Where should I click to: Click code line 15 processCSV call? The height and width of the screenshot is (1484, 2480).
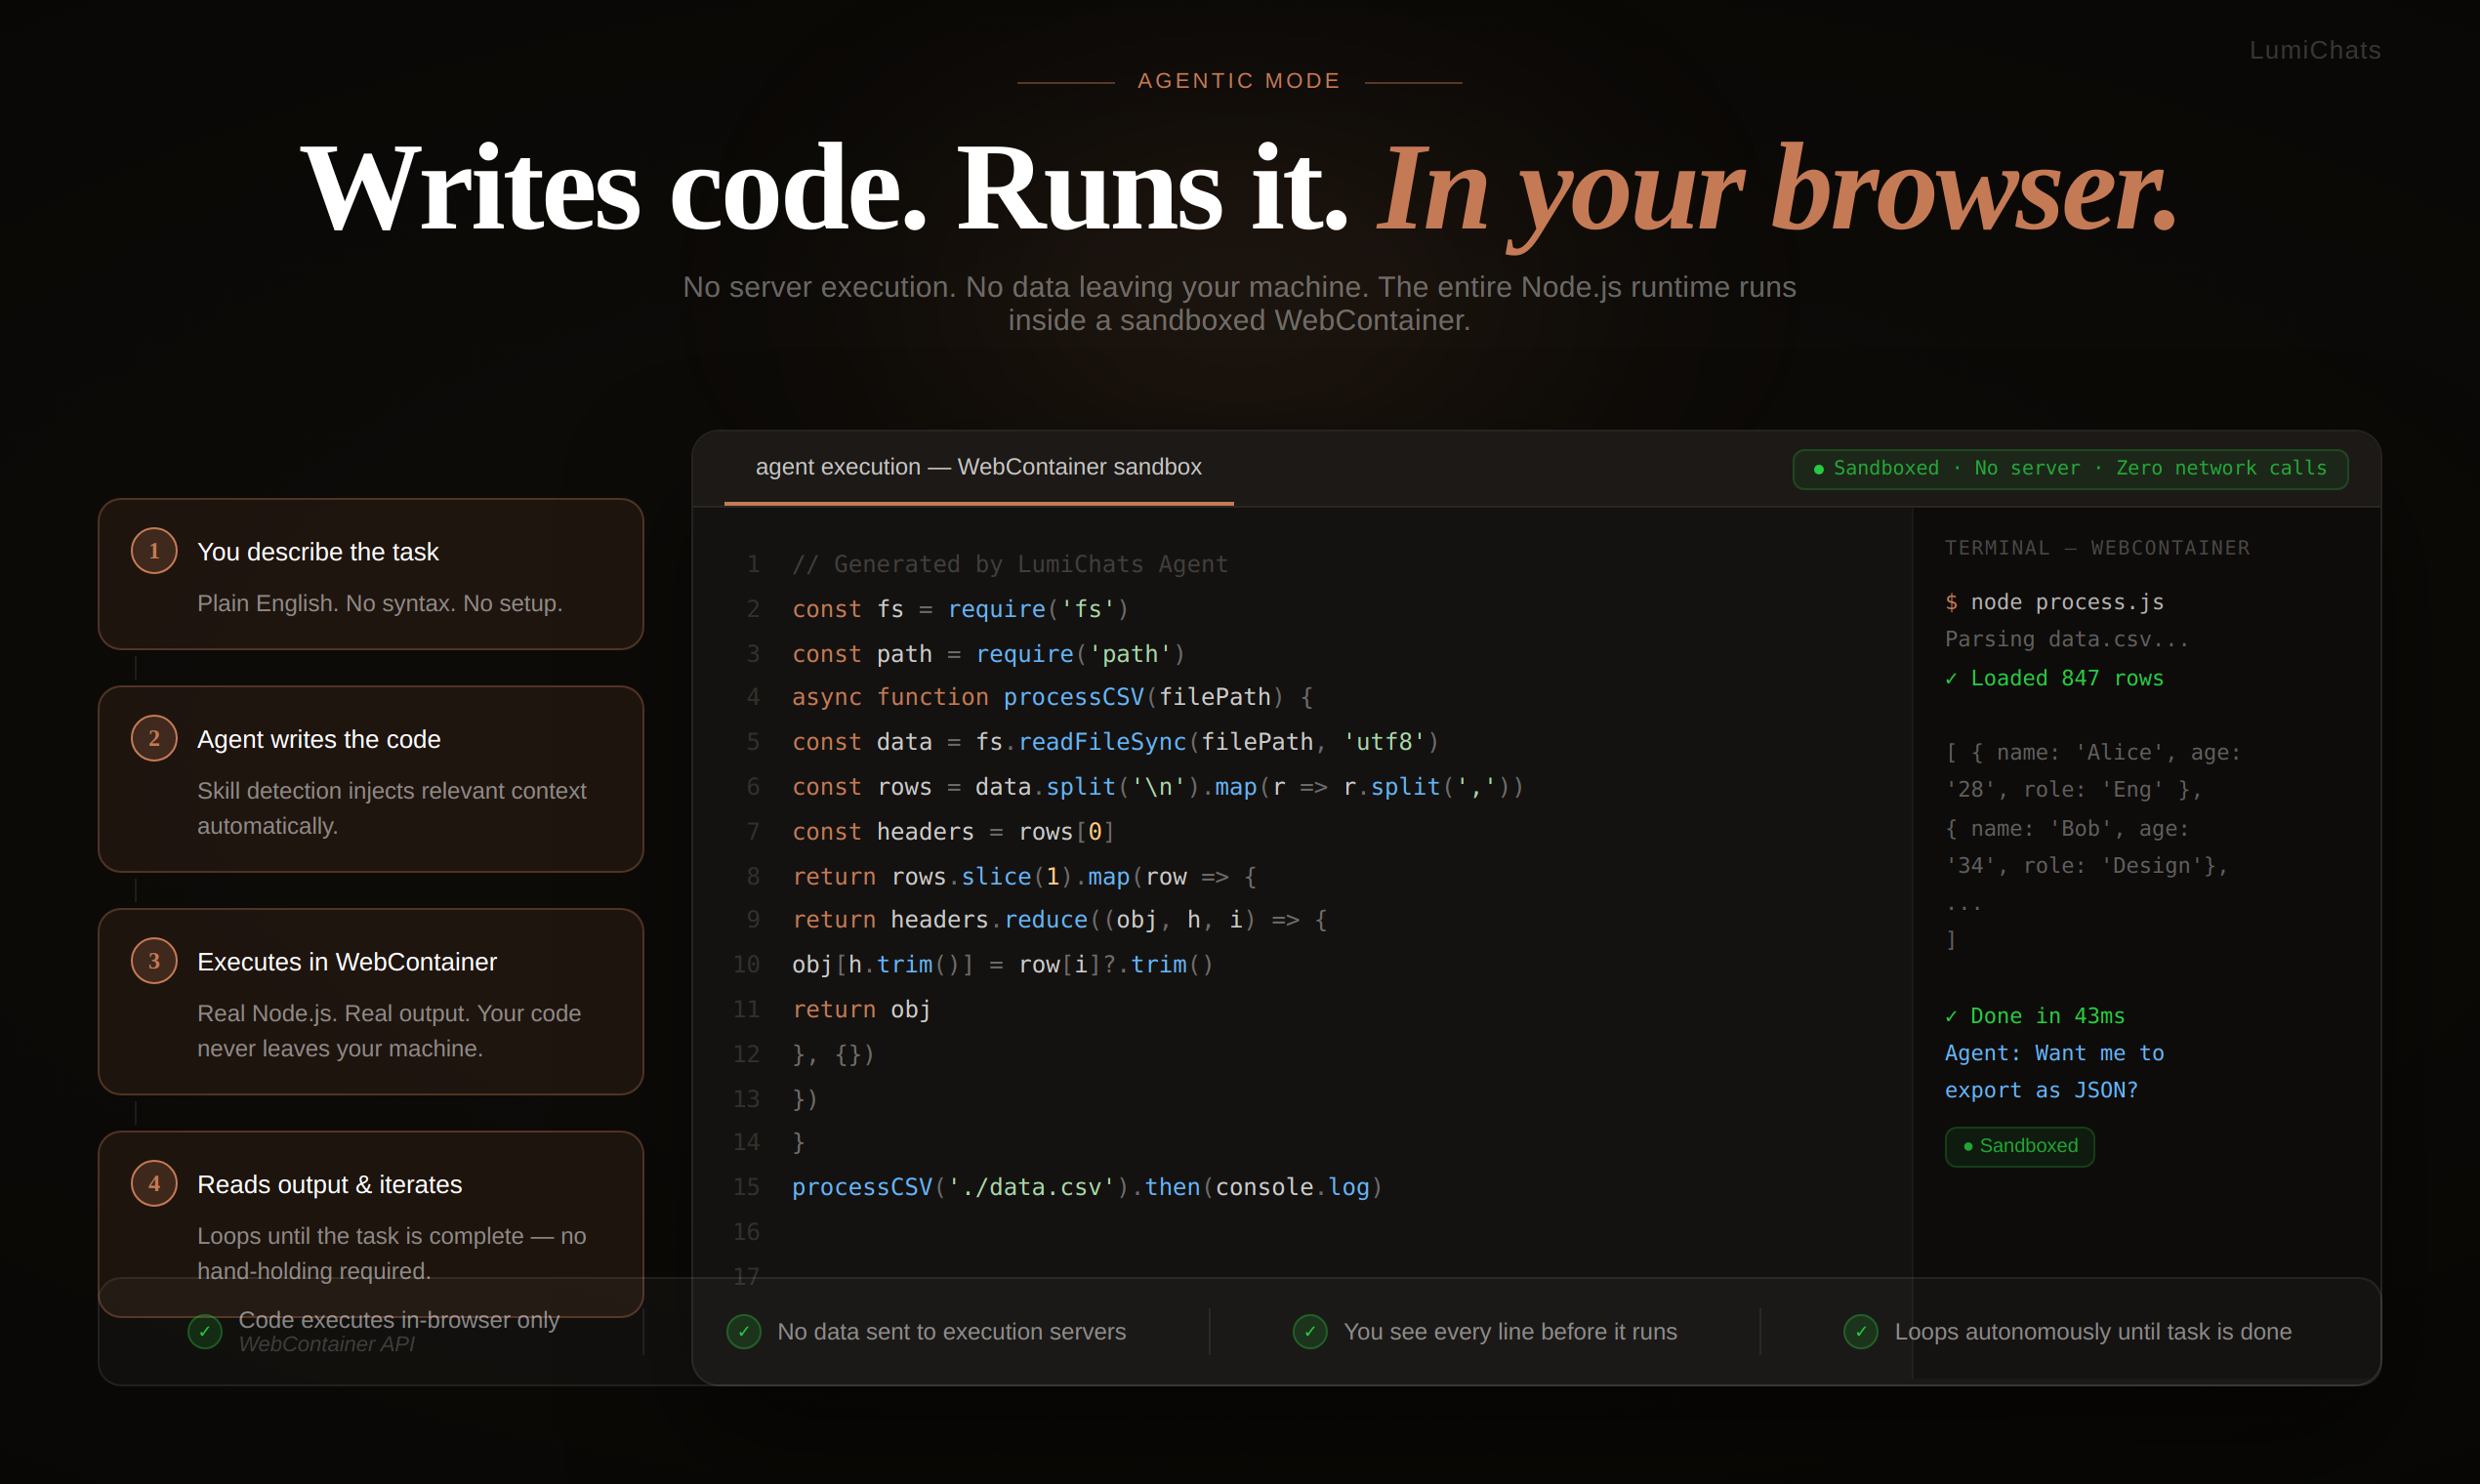(x=1086, y=1187)
